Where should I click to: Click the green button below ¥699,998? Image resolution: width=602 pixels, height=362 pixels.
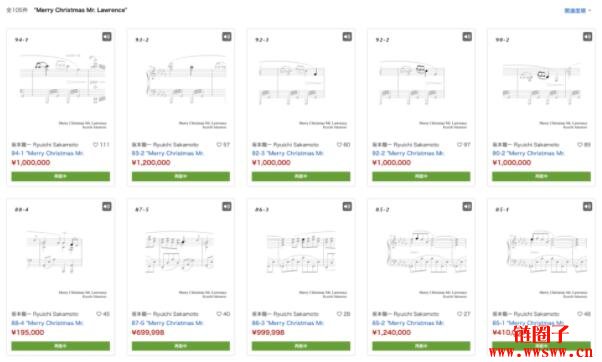180,346
